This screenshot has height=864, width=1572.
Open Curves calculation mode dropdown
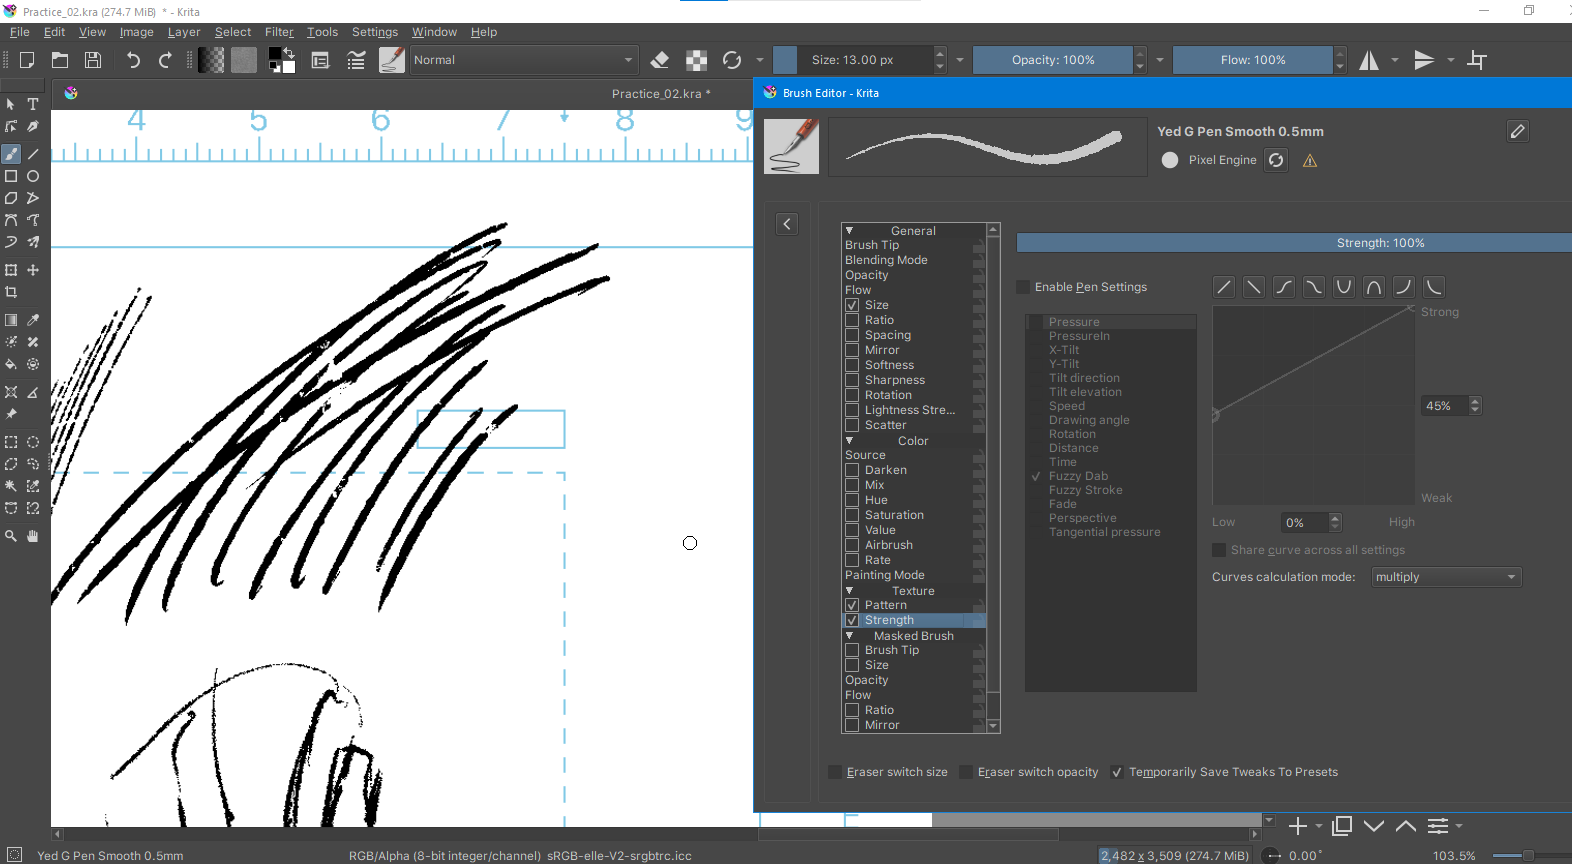1445,577
